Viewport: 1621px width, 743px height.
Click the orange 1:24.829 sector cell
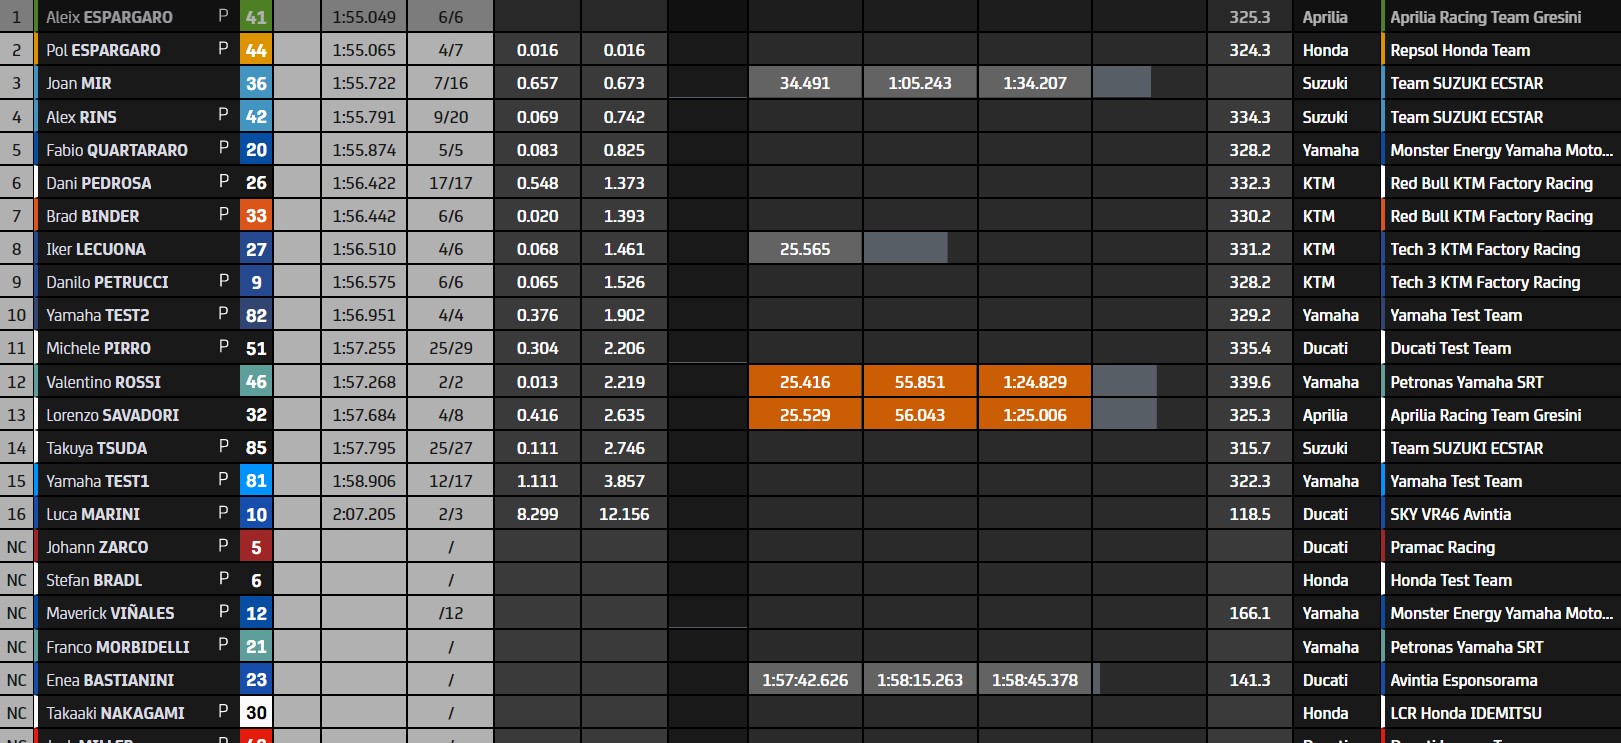[1035, 382]
